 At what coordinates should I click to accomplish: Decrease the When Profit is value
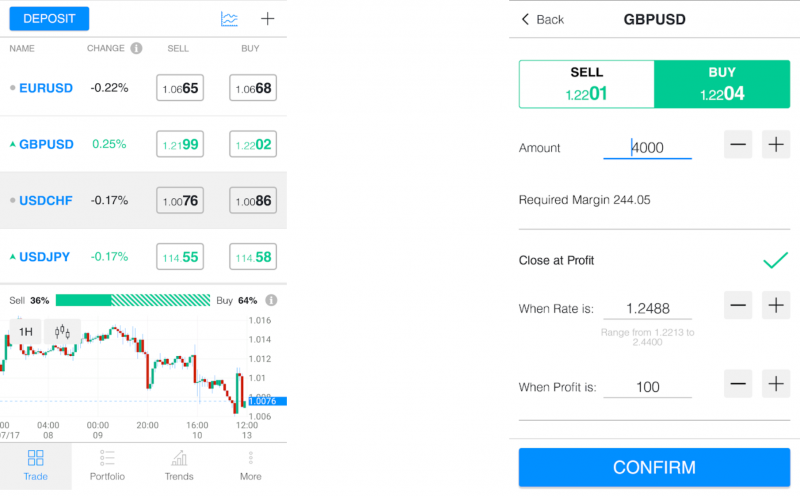738,384
